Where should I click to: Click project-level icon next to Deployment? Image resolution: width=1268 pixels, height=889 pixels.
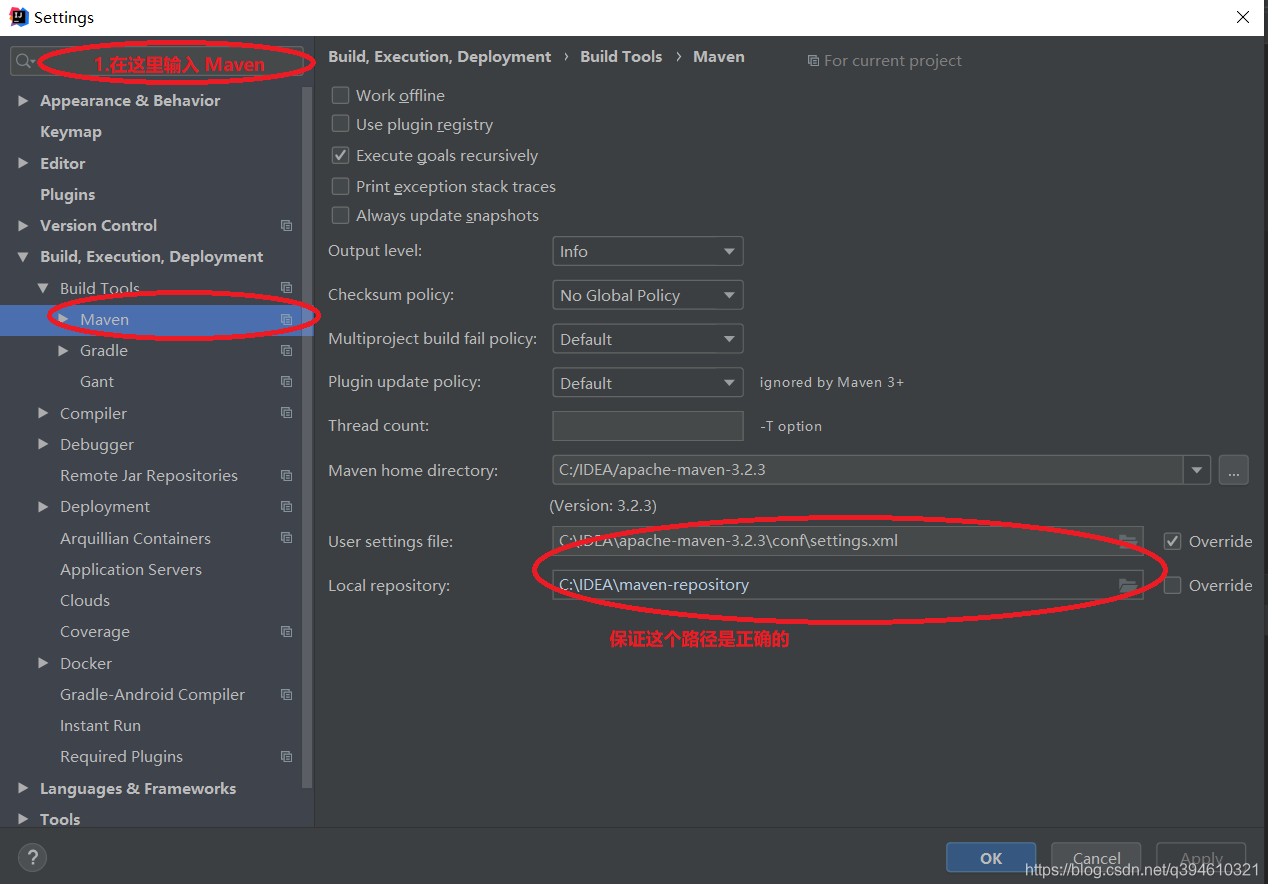pyautogui.click(x=287, y=507)
